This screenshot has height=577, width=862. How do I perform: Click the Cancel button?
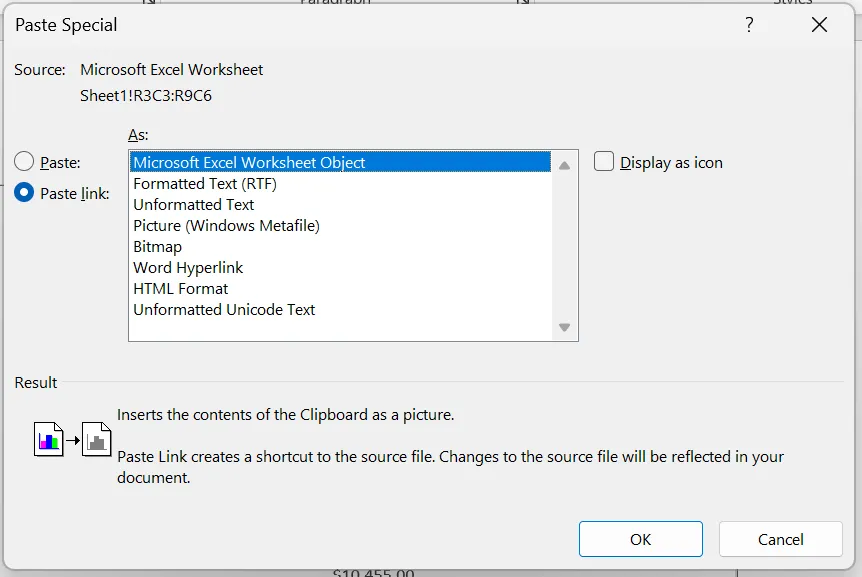(780, 539)
